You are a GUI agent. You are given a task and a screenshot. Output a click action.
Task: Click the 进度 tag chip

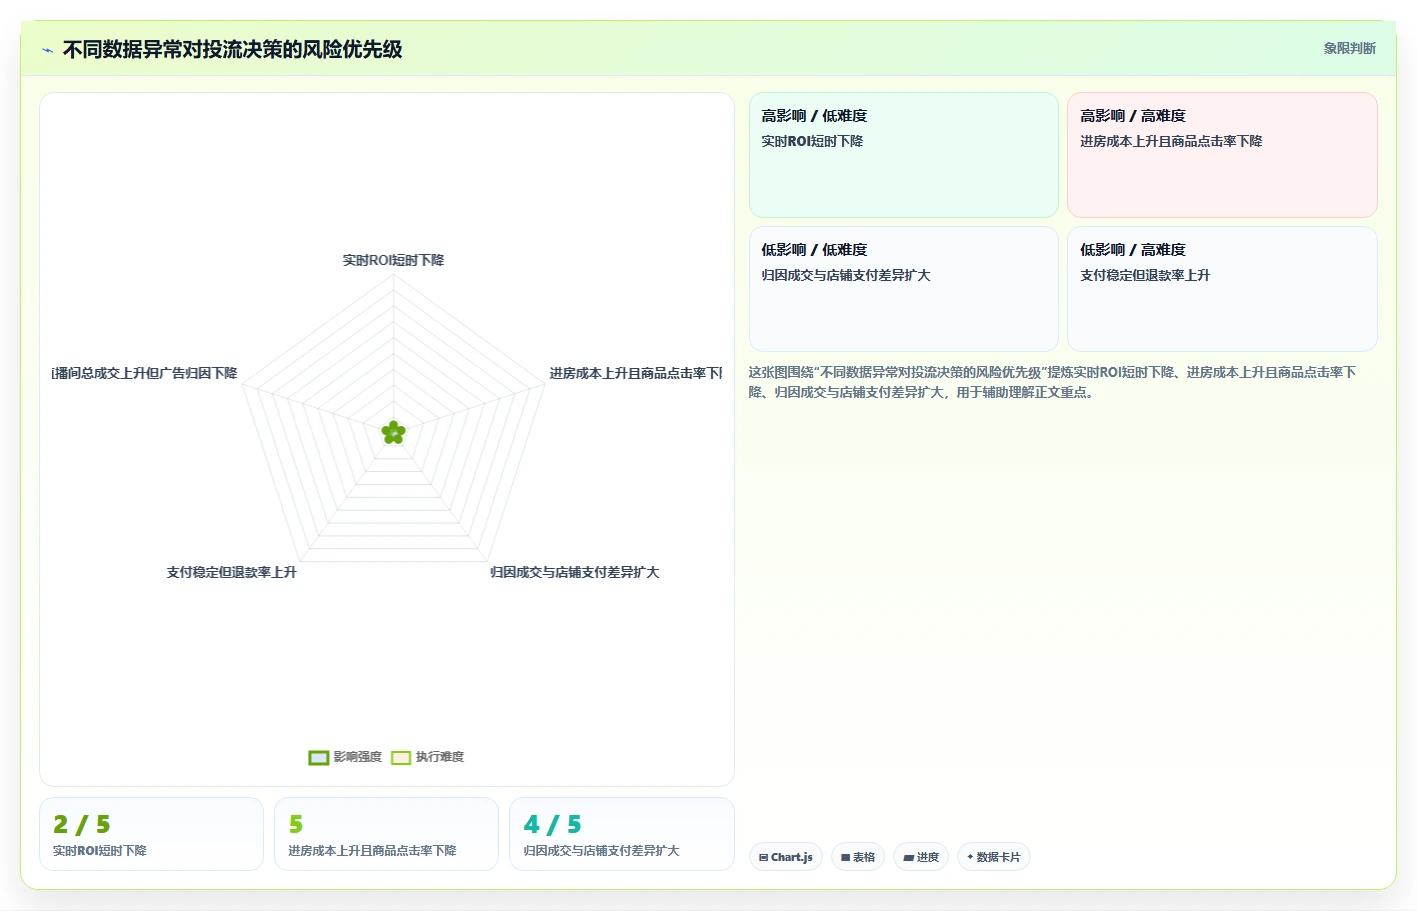tap(921, 857)
